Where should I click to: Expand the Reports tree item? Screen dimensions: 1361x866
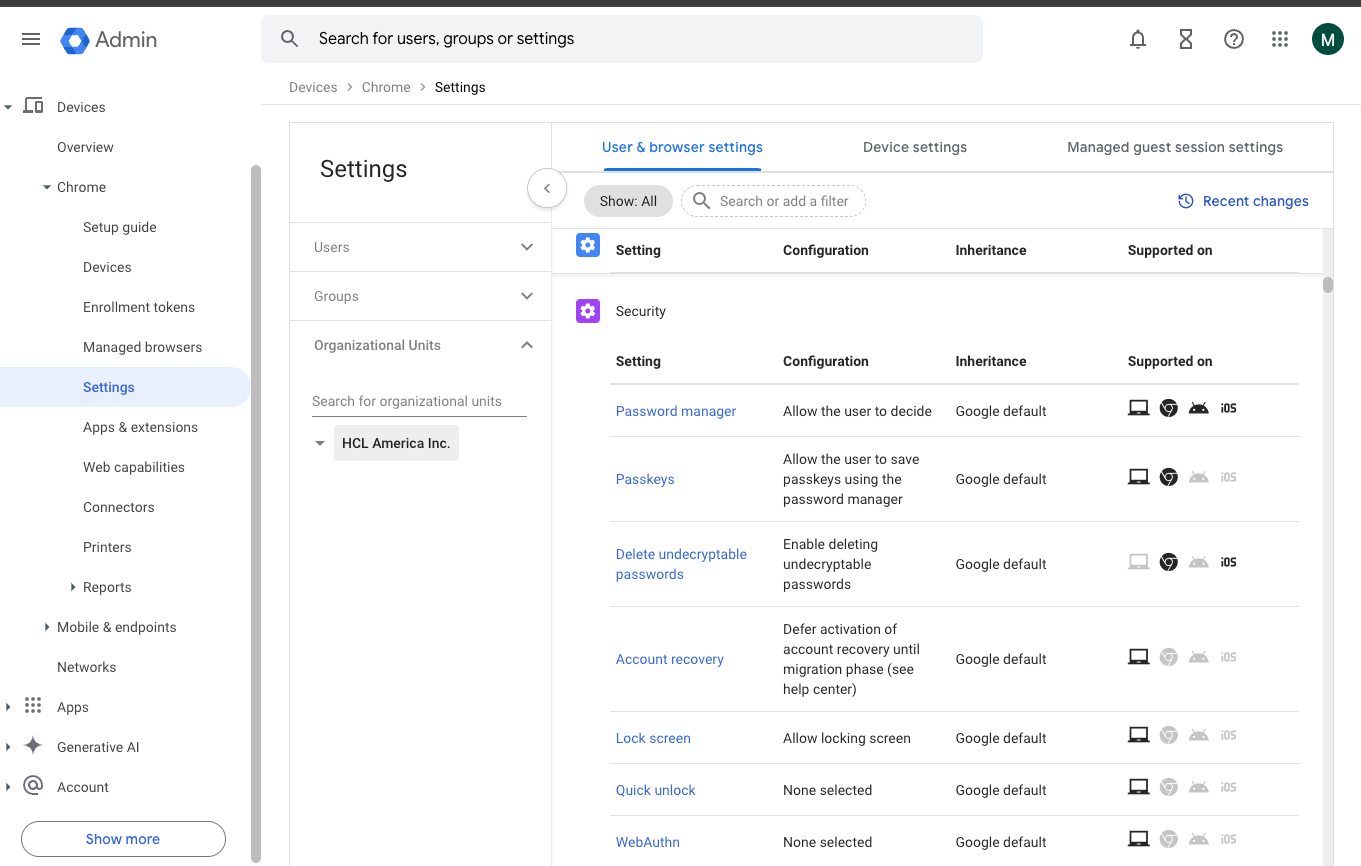coord(73,587)
